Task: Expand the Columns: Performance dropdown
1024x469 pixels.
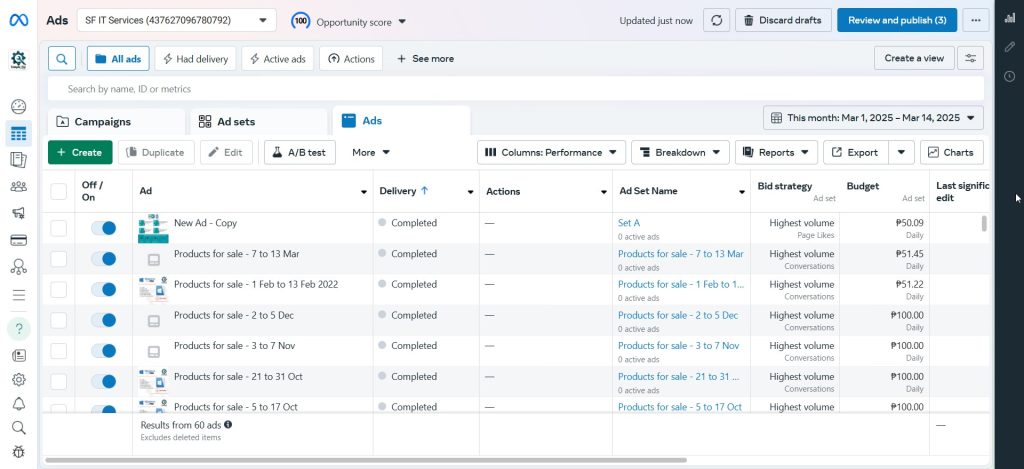Action: (551, 152)
